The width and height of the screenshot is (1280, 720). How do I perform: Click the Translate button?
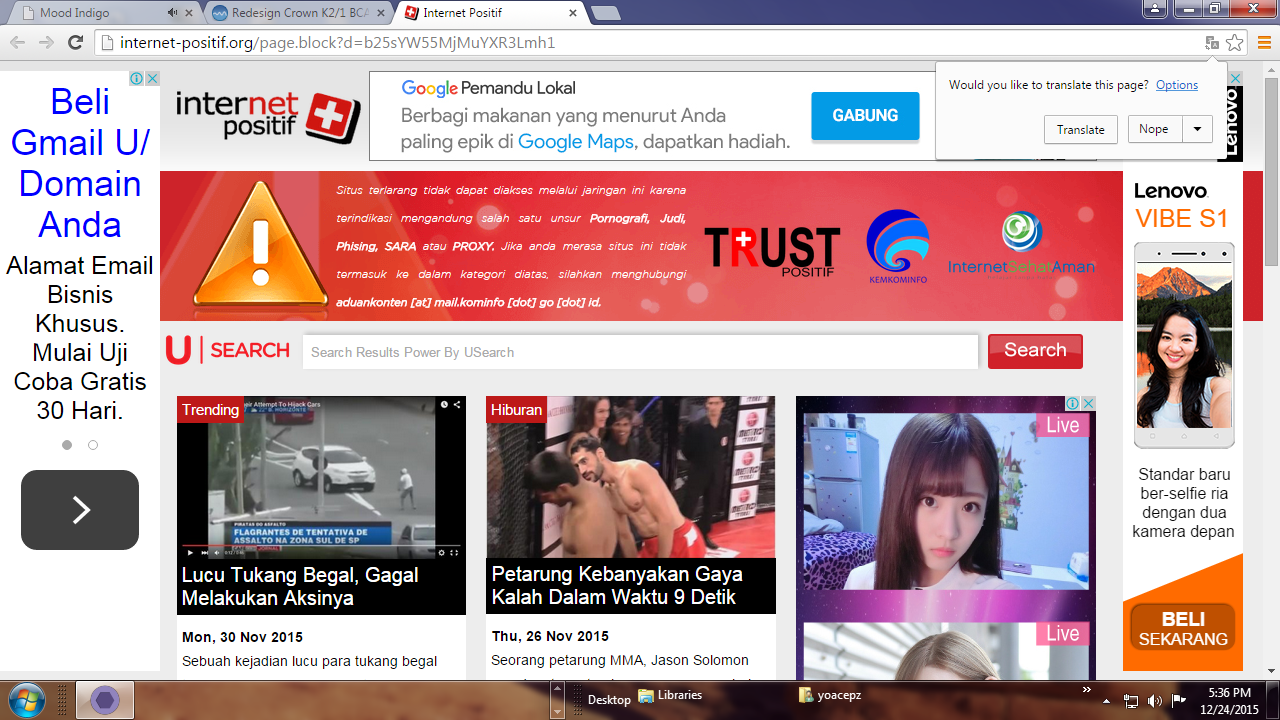click(1081, 129)
